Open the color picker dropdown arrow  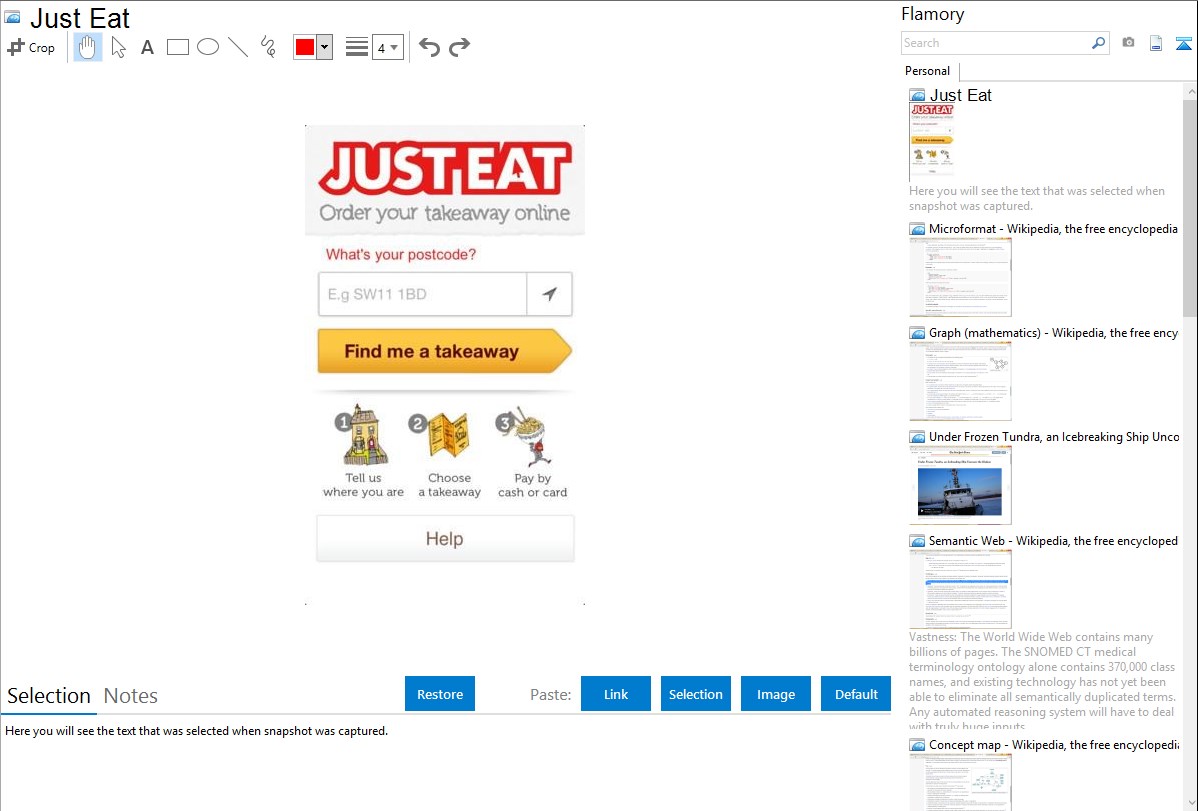[x=325, y=47]
